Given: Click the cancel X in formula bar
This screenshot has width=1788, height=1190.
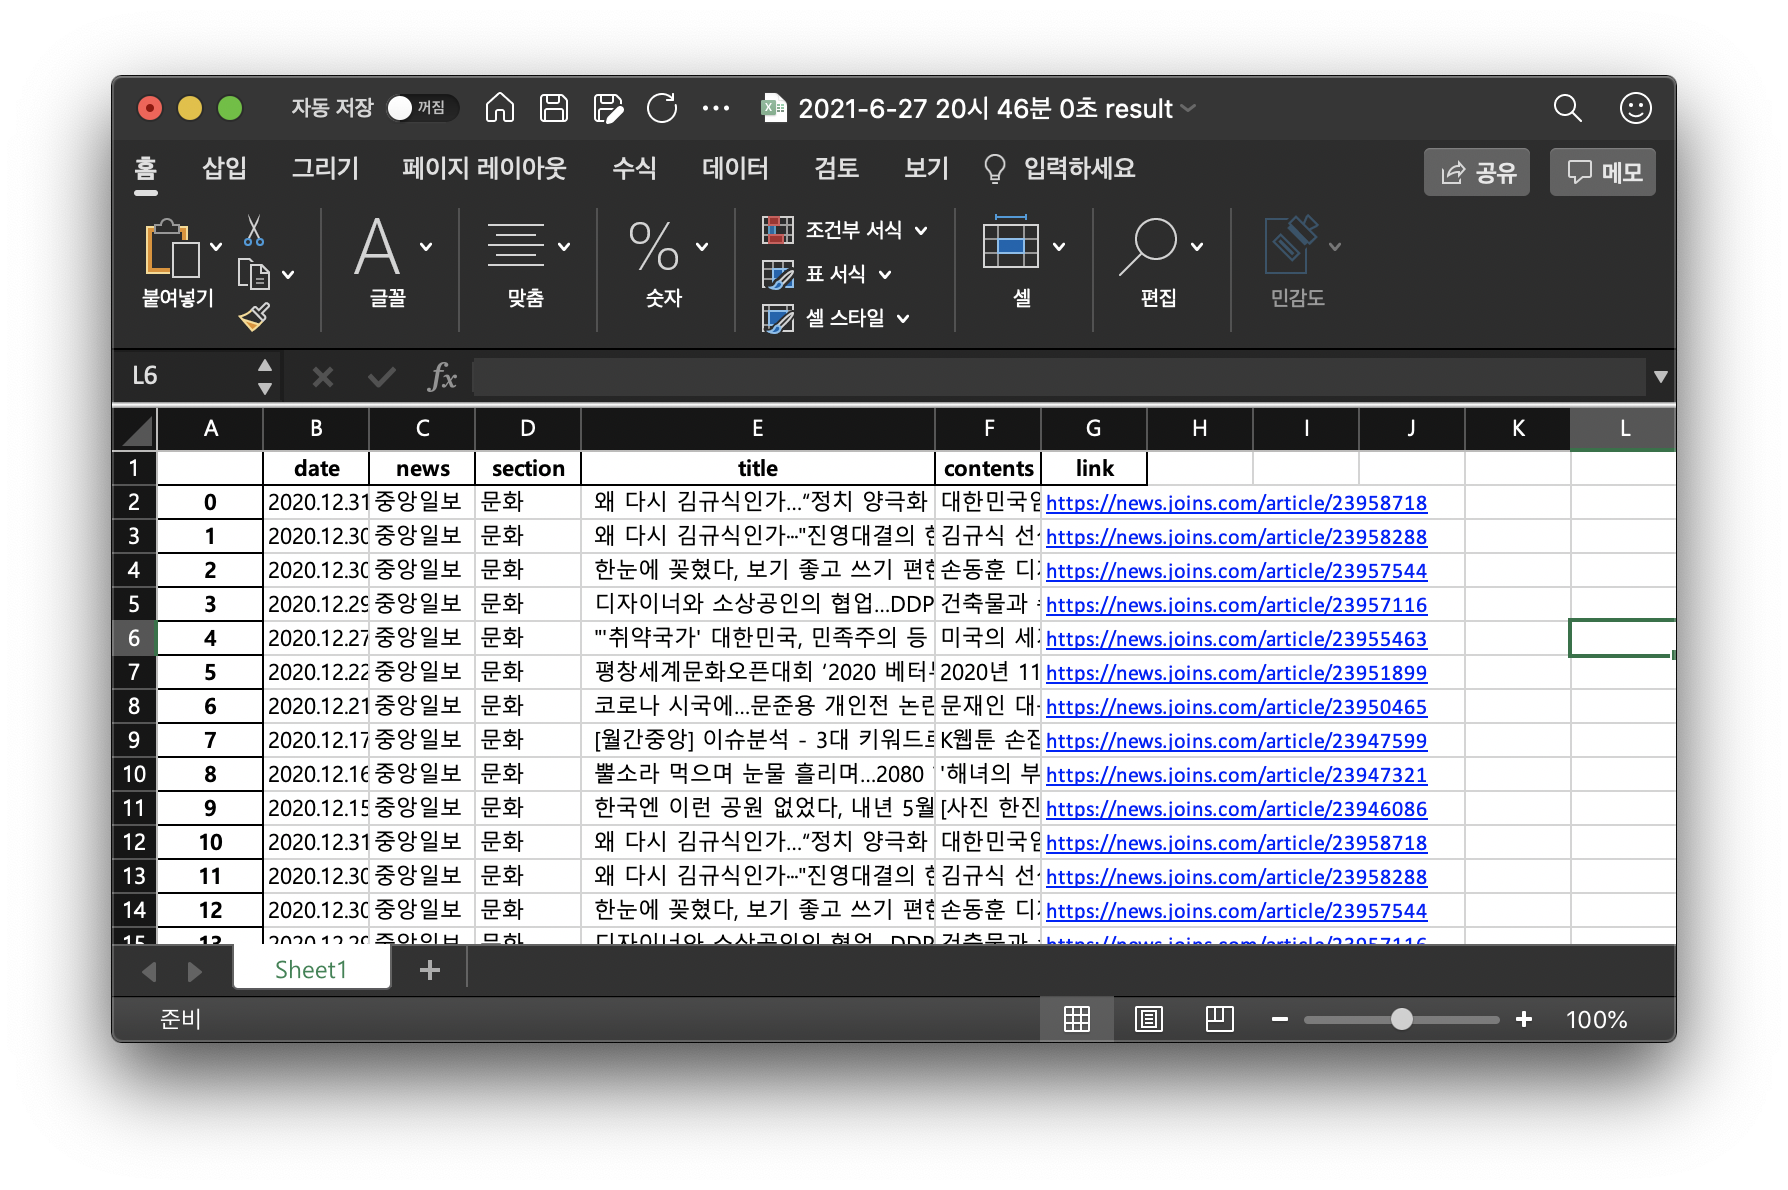Looking at the screenshot, I should click(322, 377).
